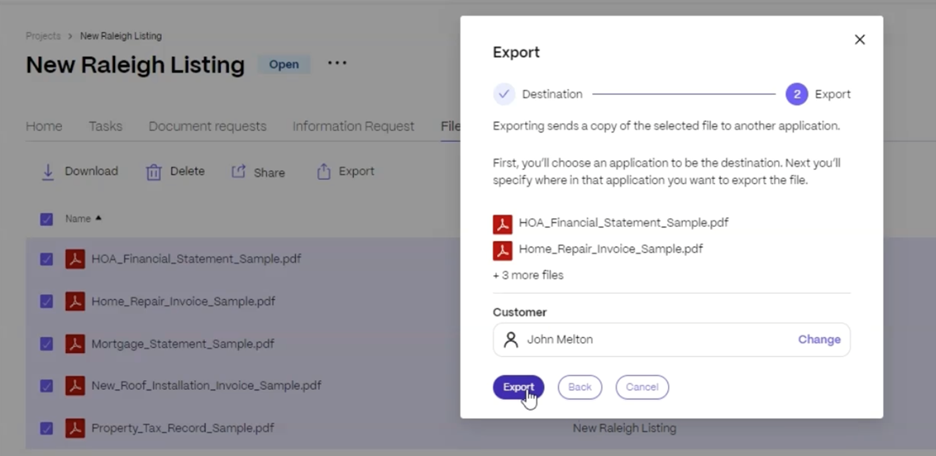The image size is (936, 456).
Task: Switch to the Home tab
Action: (44, 127)
